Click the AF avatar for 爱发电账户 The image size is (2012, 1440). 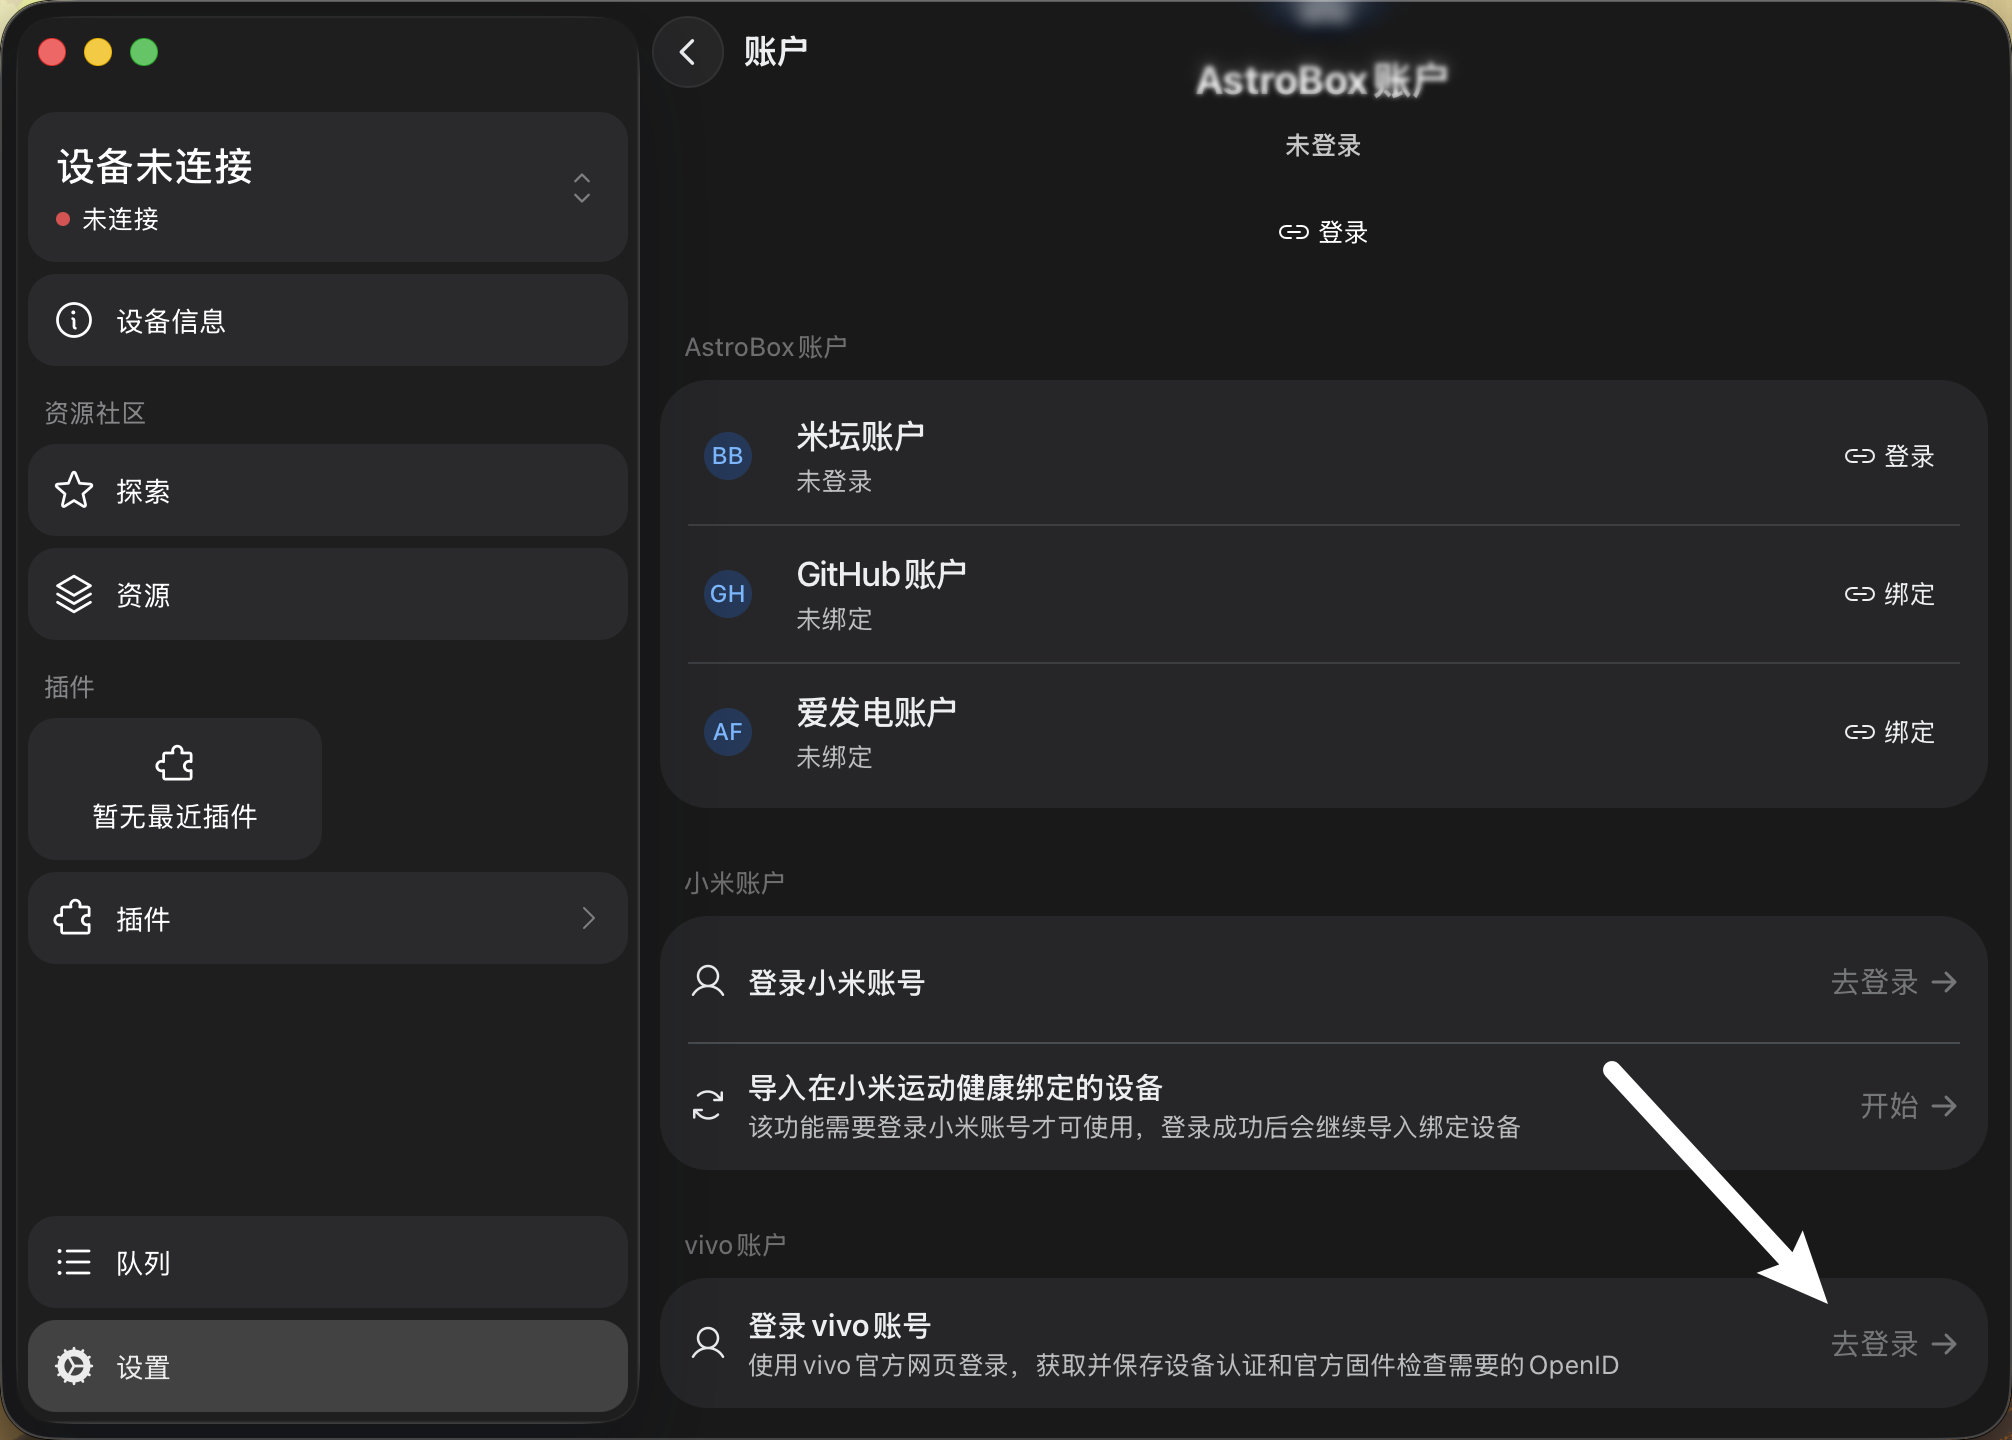pos(728,732)
